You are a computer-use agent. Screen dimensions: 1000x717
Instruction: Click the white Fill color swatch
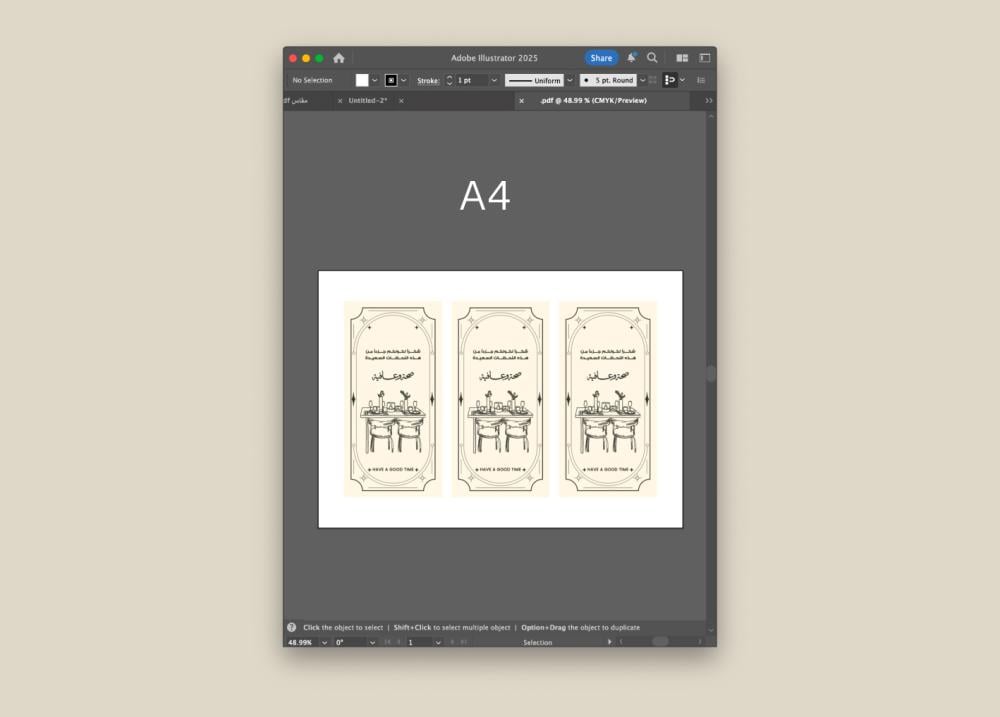click(362, 80)
